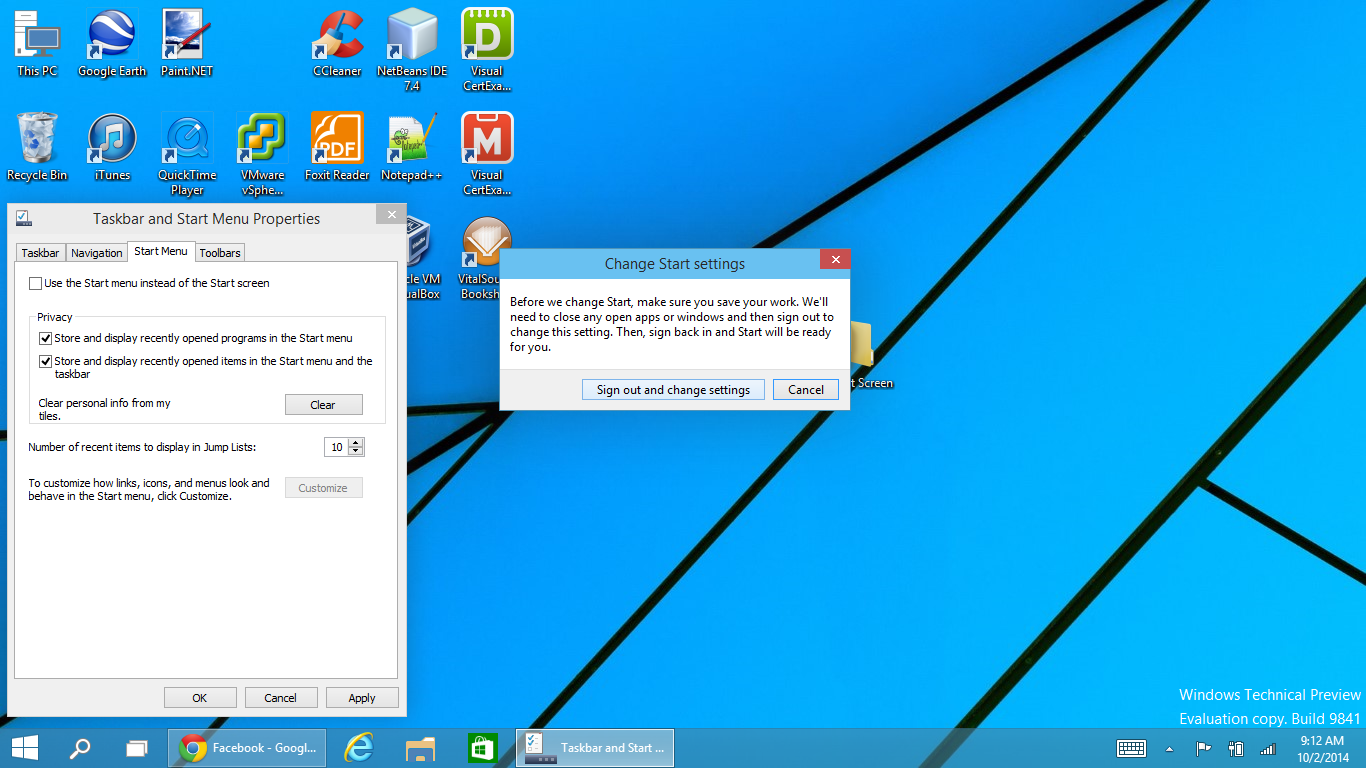Open This PC desktop icon
The height and width of the screenshot is (768, 1366).
(x=37, y=44)
